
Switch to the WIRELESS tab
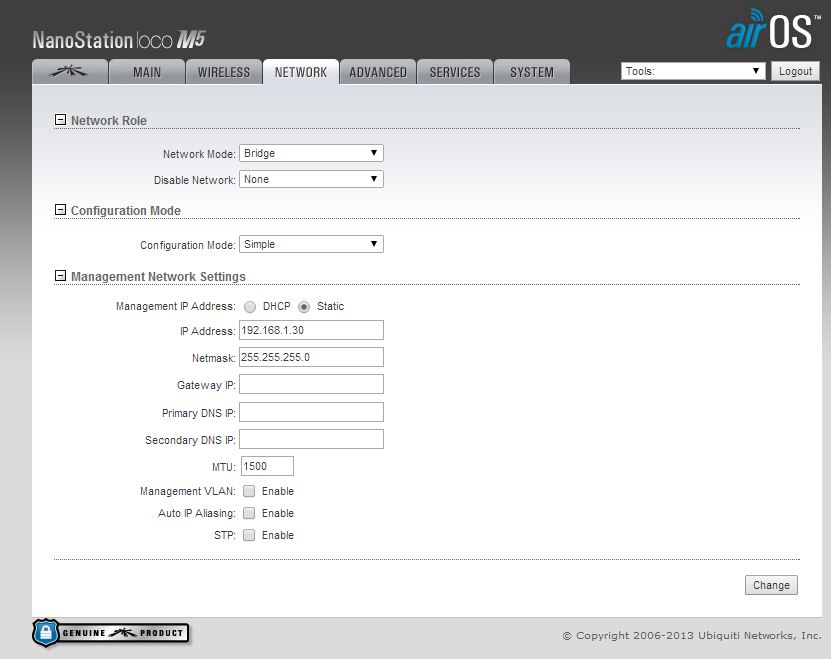click(x=224, y=72)
